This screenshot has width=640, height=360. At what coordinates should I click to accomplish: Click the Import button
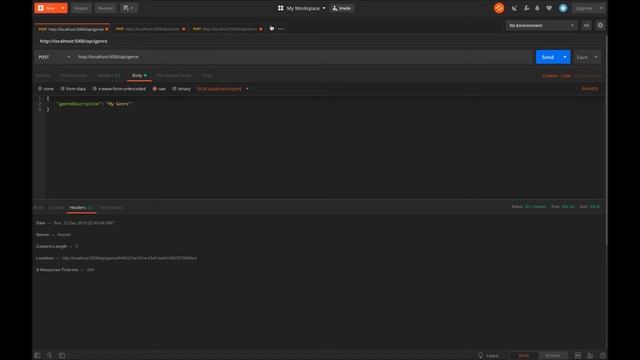pos(81,8)
